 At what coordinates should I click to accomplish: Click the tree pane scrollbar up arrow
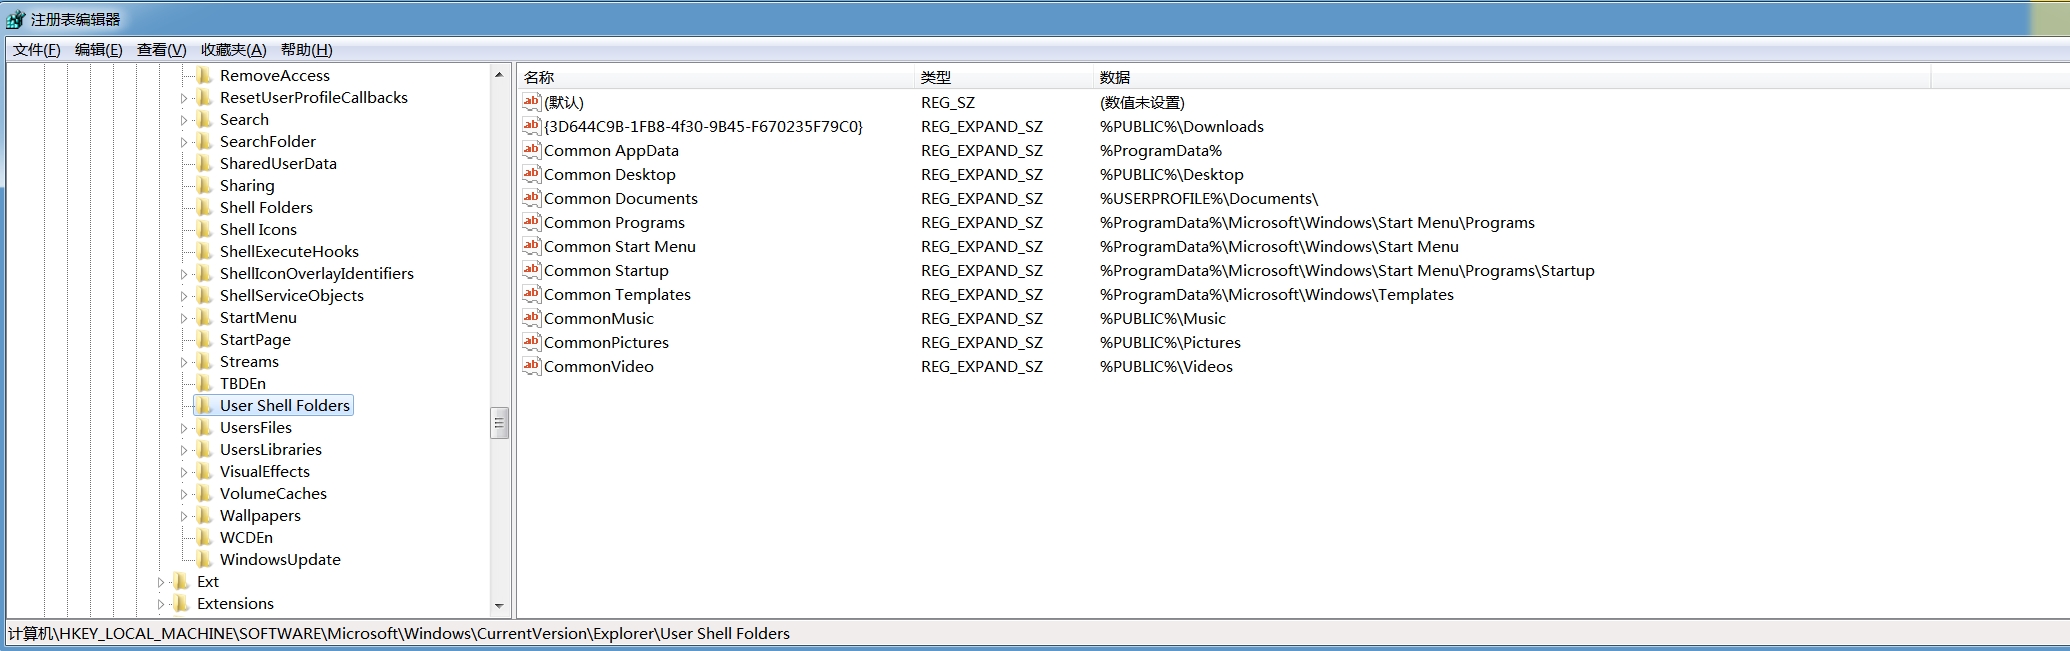point(499,75)
